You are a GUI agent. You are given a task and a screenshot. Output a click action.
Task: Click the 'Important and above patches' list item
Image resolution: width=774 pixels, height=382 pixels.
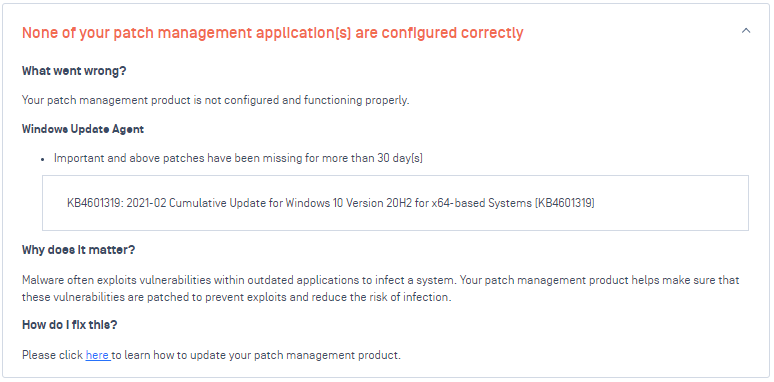238,159
